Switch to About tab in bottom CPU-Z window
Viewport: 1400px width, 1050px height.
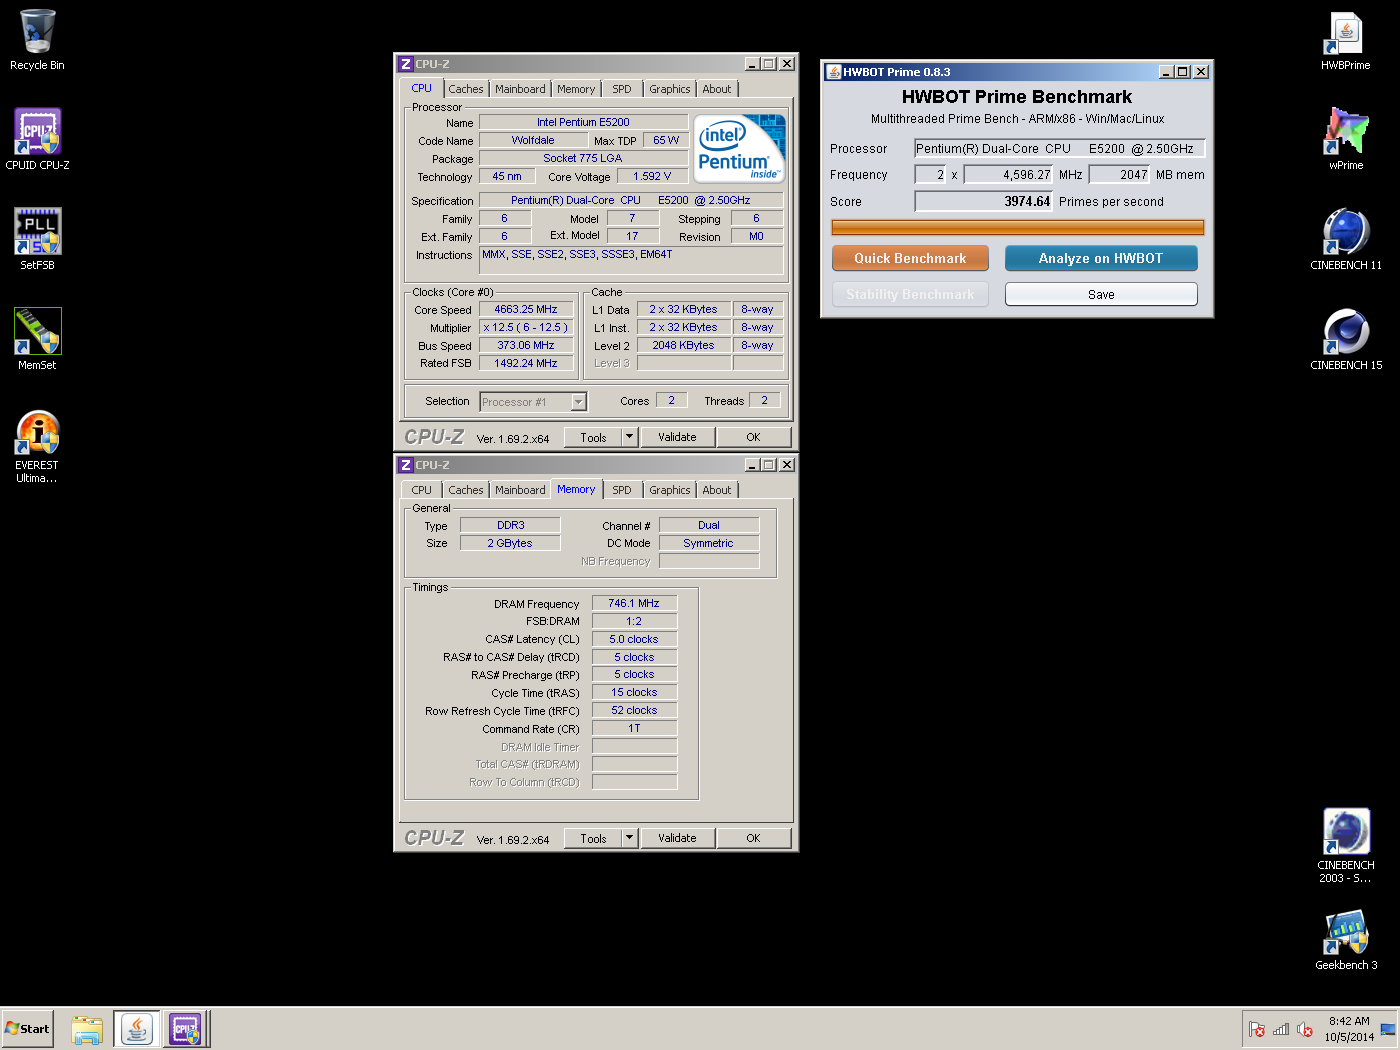click(x=716, y=490)
